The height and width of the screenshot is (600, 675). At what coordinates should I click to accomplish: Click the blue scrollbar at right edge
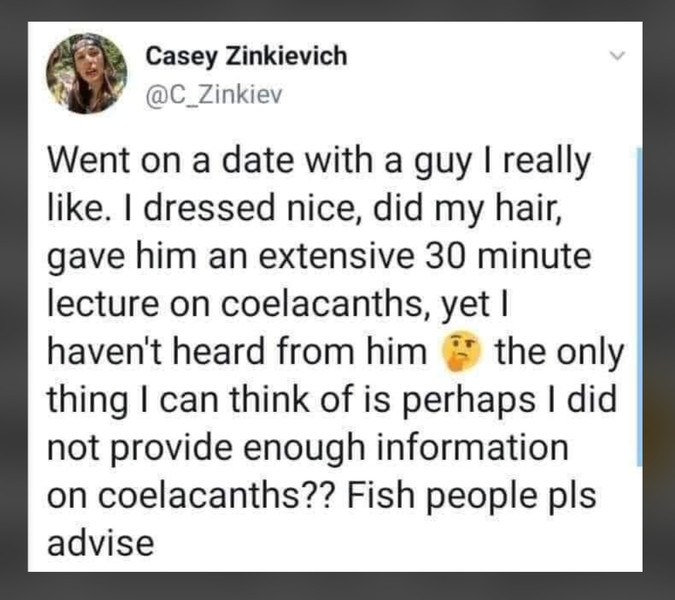(639, 300)
